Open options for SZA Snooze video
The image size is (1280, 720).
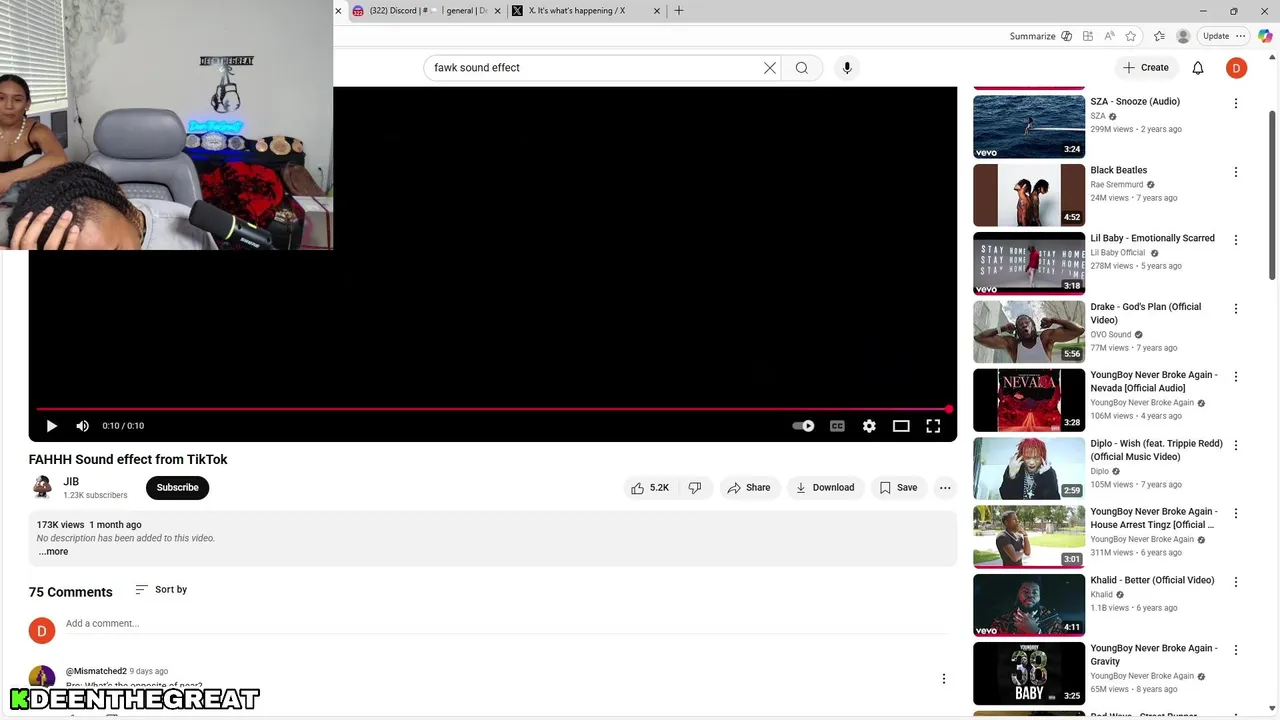click(1236, 103)
